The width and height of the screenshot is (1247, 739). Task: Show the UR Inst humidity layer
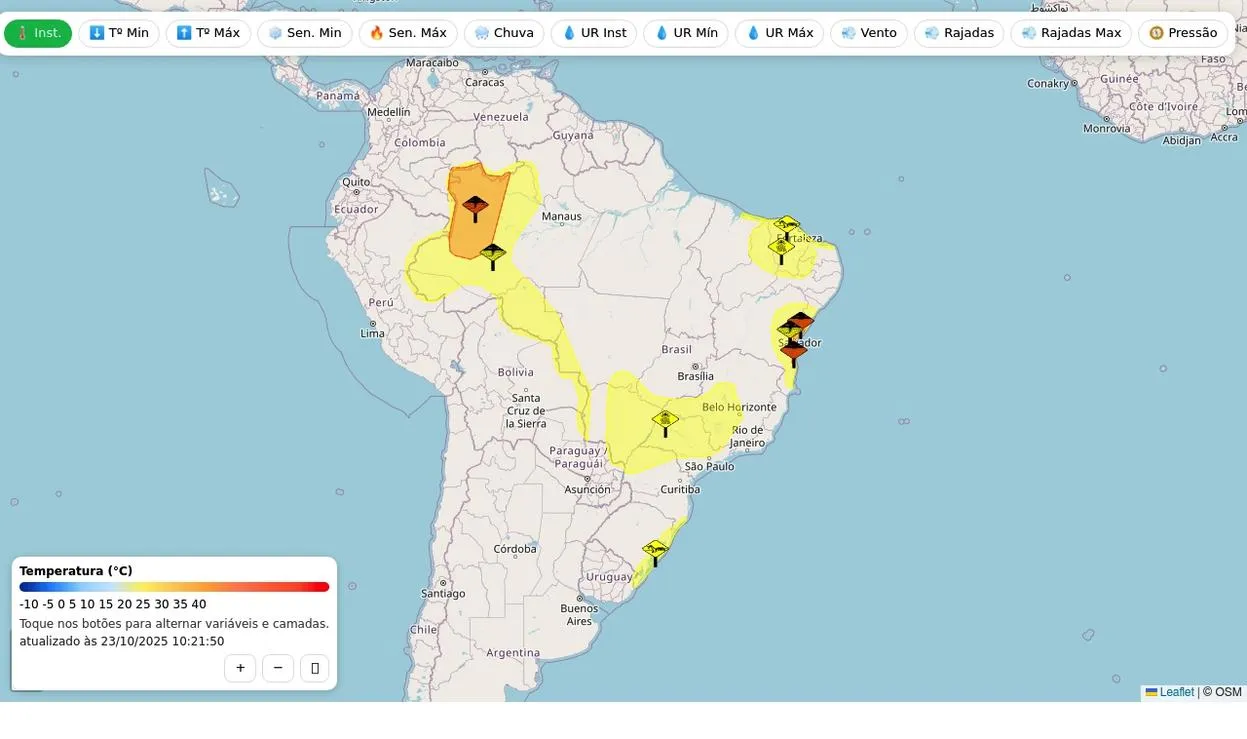coord(594,33)
